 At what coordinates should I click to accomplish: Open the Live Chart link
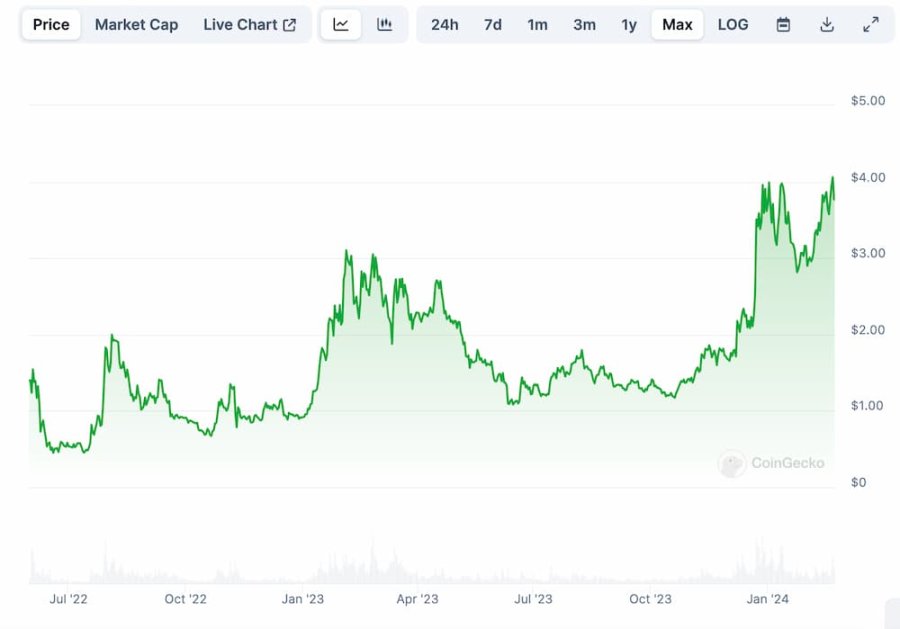click(249, 25)
